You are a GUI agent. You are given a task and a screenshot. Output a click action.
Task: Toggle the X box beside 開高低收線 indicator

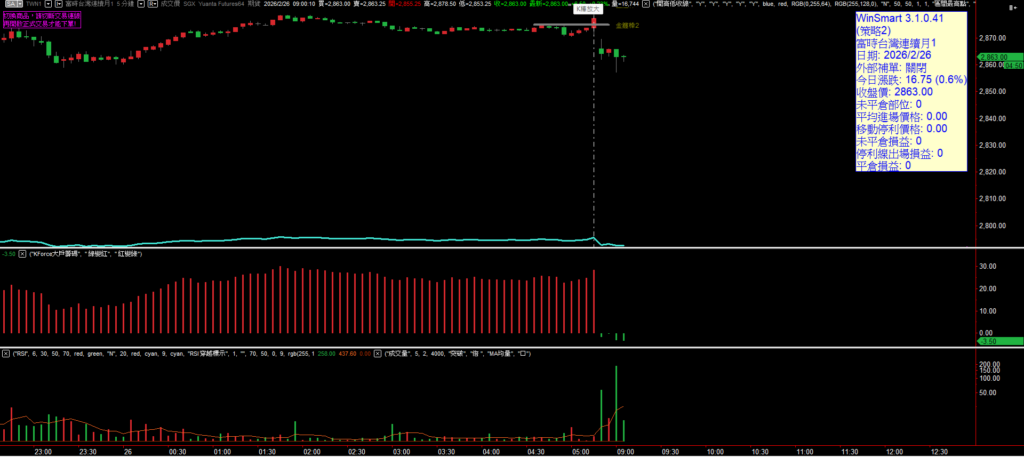(647, 4)
